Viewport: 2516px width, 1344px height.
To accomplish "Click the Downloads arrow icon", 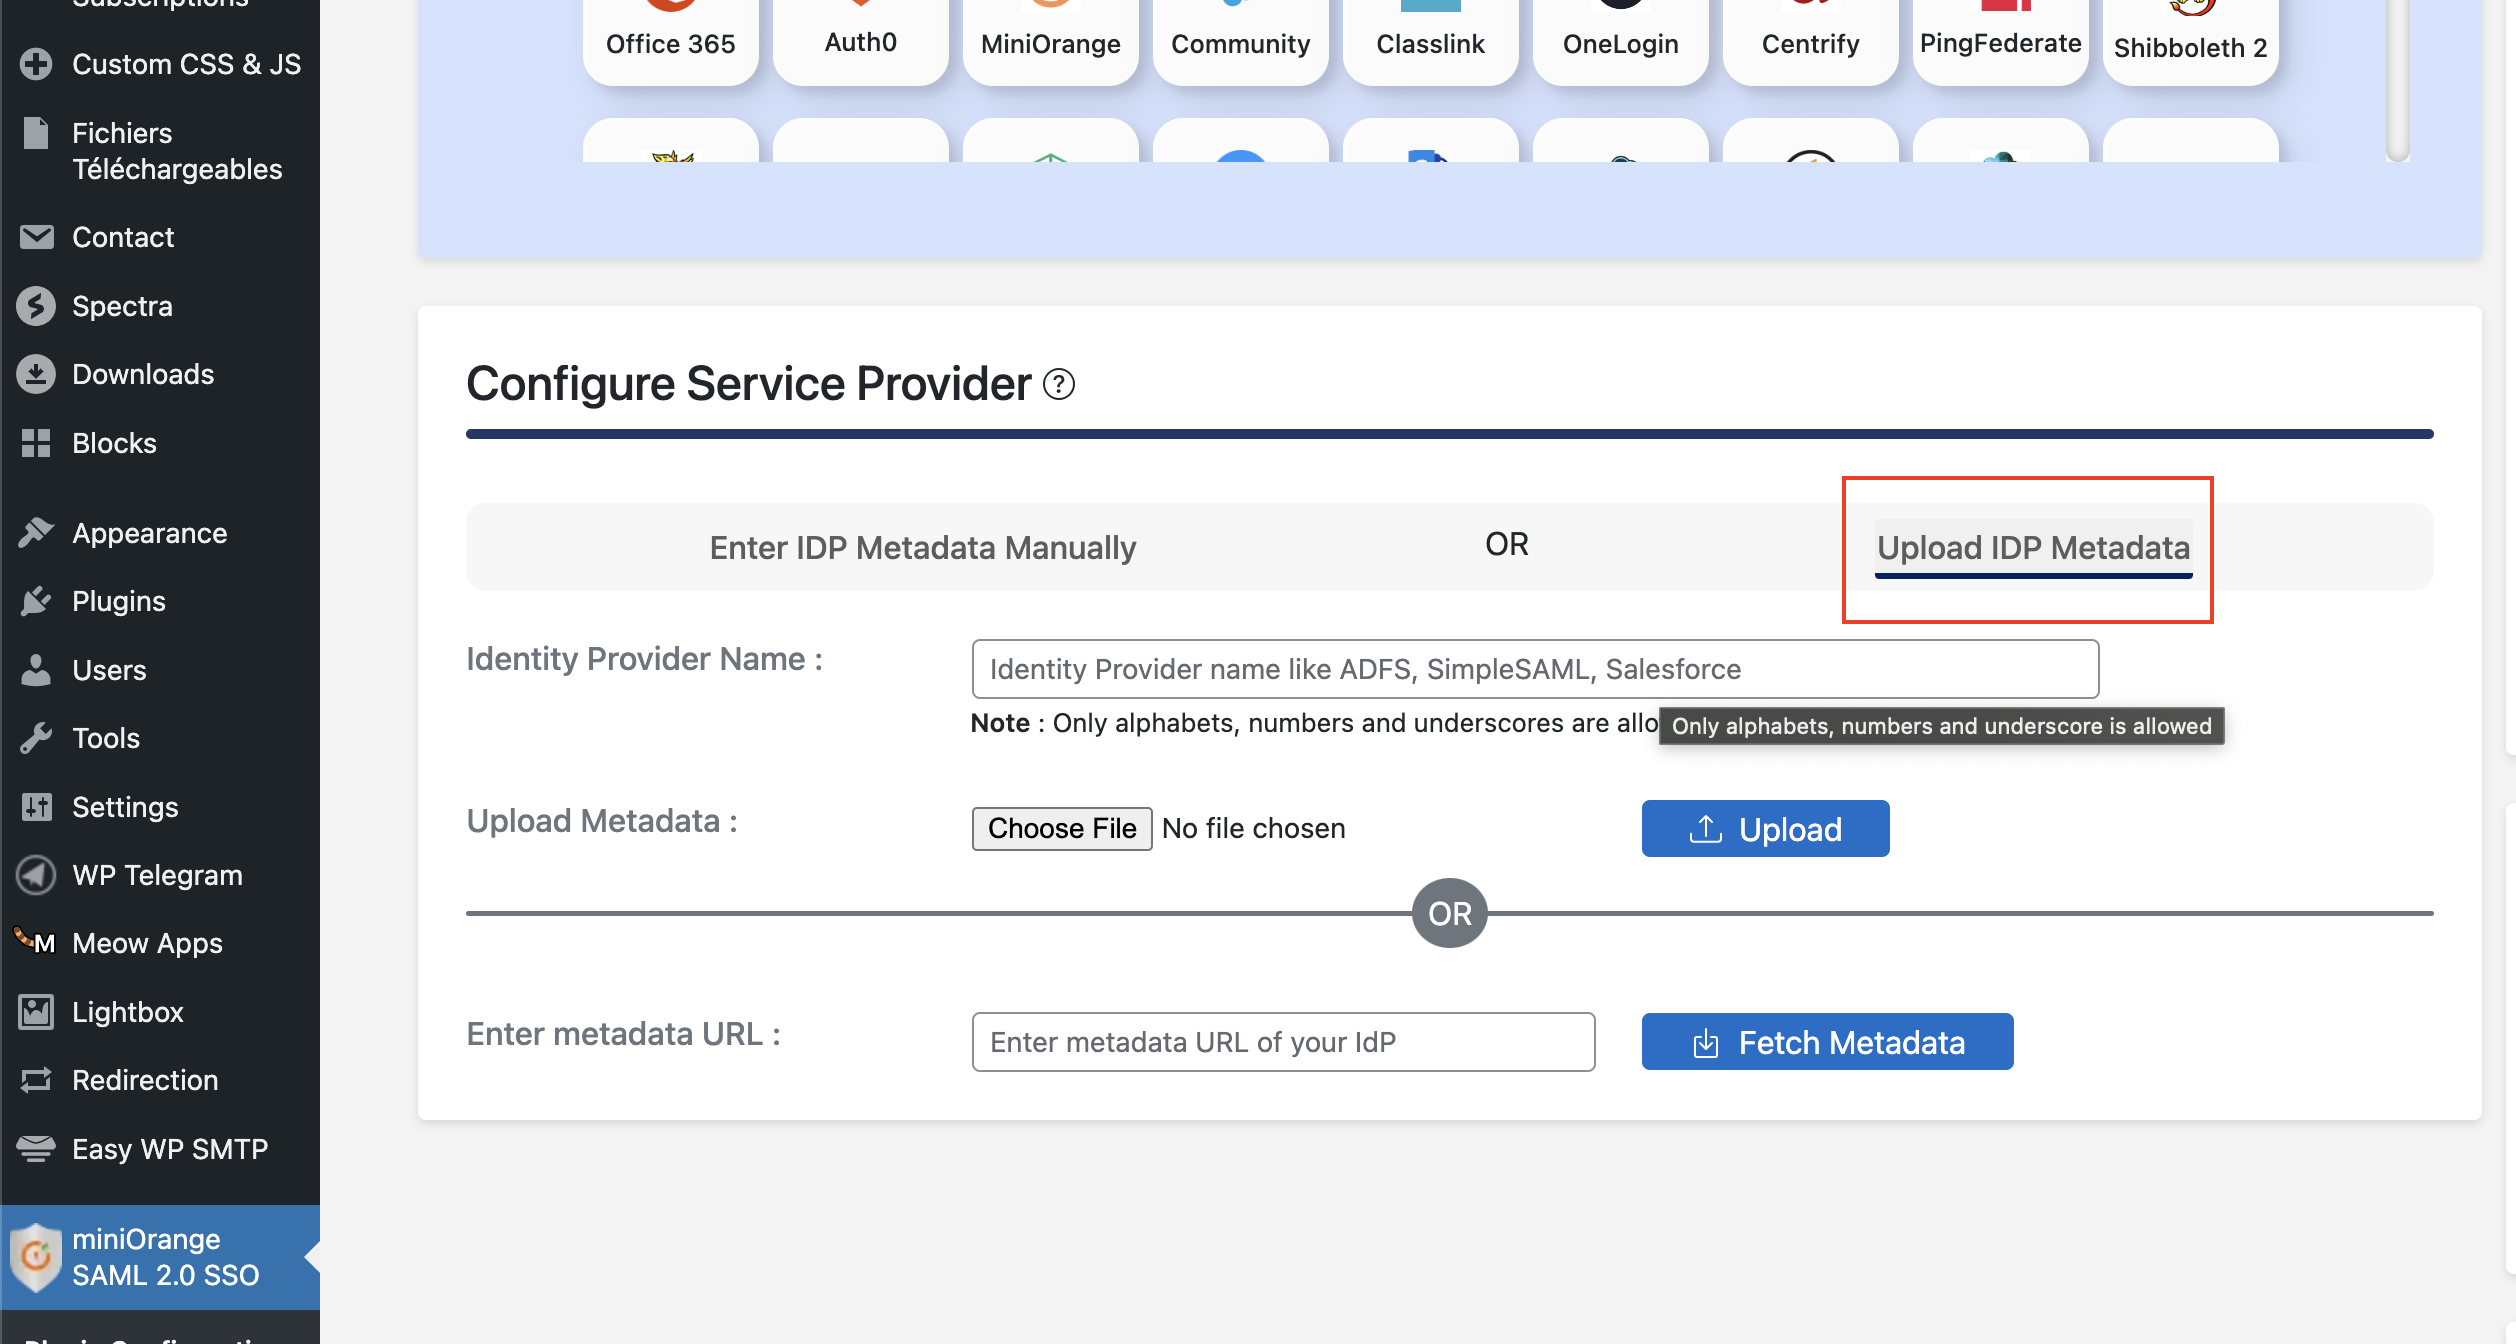I will (x=36, y=374).
